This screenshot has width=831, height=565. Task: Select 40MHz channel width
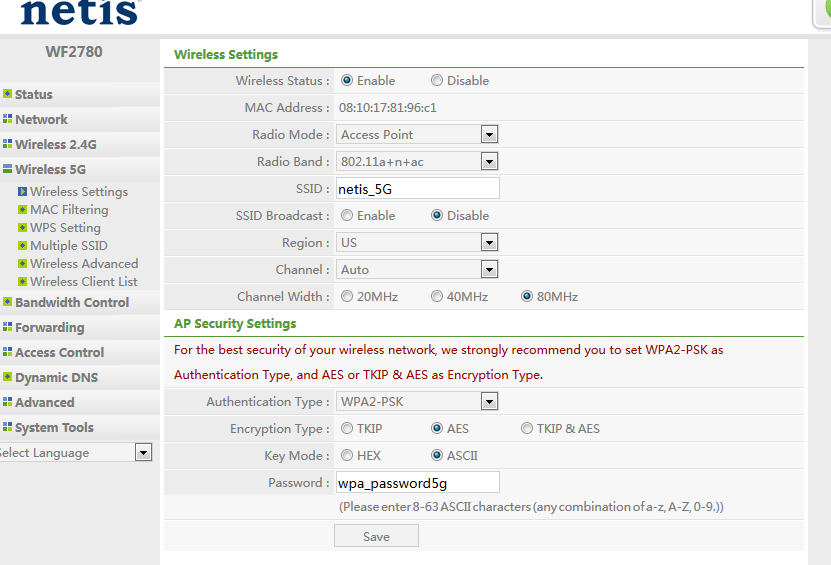(437, 296)
